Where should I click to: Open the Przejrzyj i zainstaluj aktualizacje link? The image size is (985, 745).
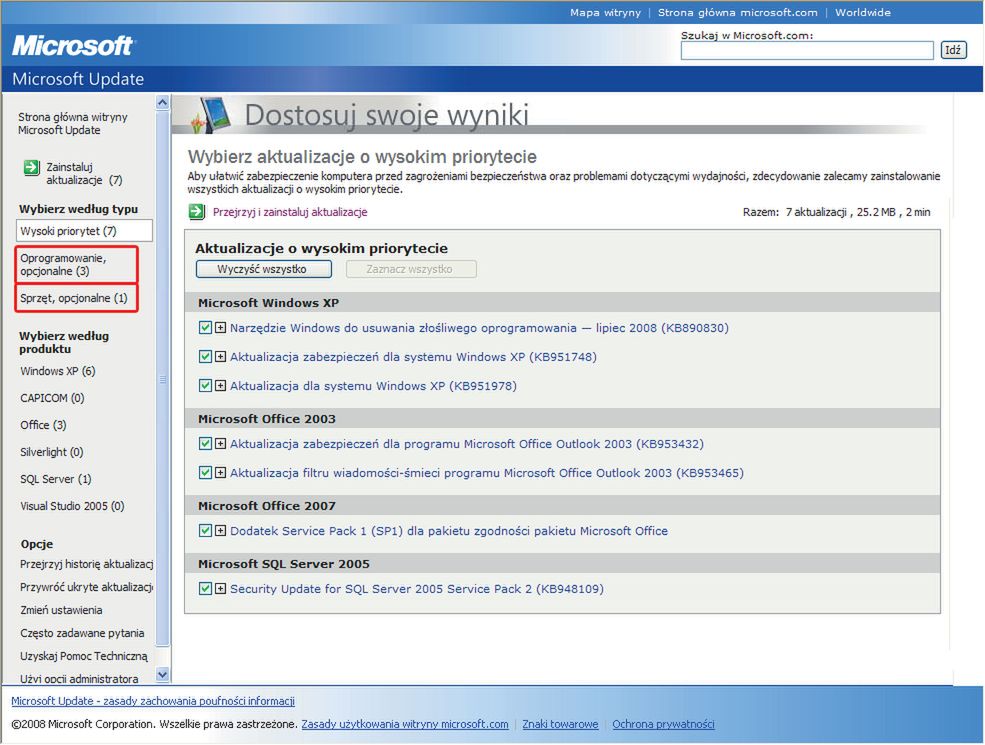pos(290,212)
